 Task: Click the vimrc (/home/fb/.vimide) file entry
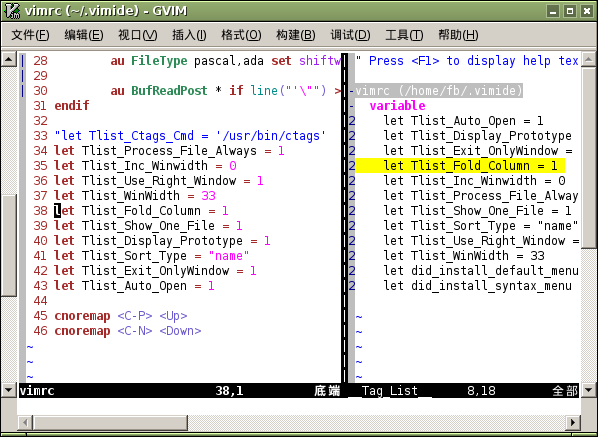coord(439,91)
